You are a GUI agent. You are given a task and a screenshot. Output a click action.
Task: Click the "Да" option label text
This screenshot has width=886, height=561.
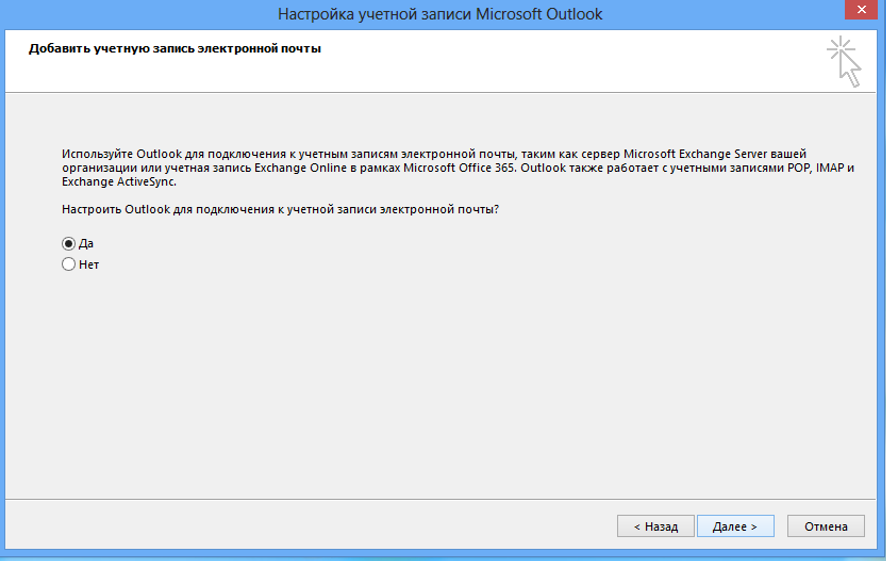86,243
